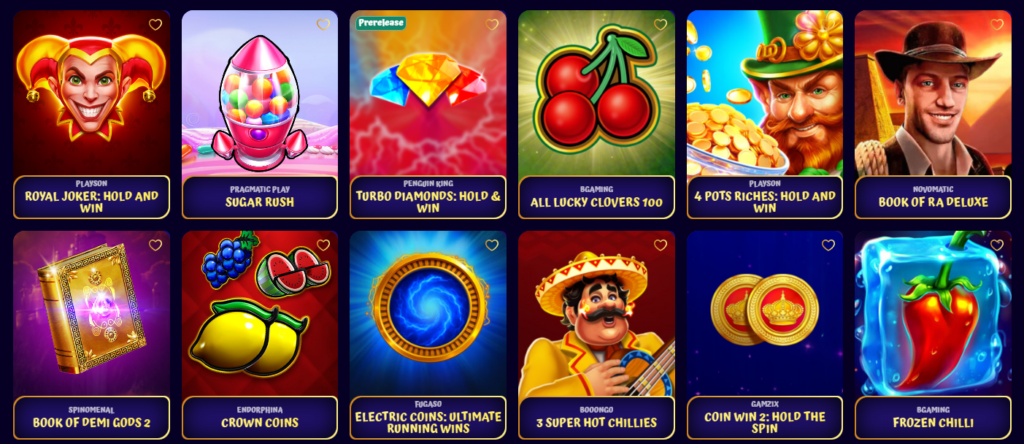This screenshot has height=444, width=1024.
Task: Click Frozen Chilli game title
Action: coord(933,422)
